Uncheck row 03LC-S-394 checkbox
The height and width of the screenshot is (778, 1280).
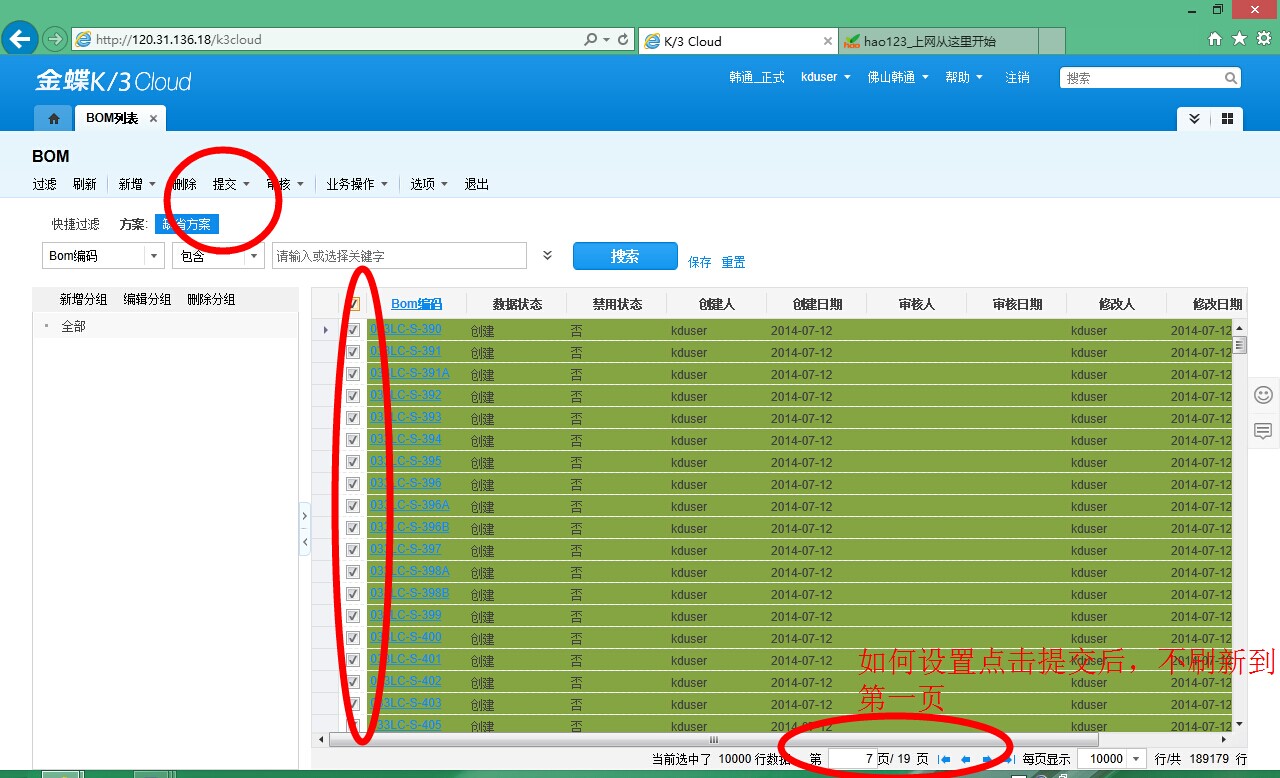click(353, 439)
